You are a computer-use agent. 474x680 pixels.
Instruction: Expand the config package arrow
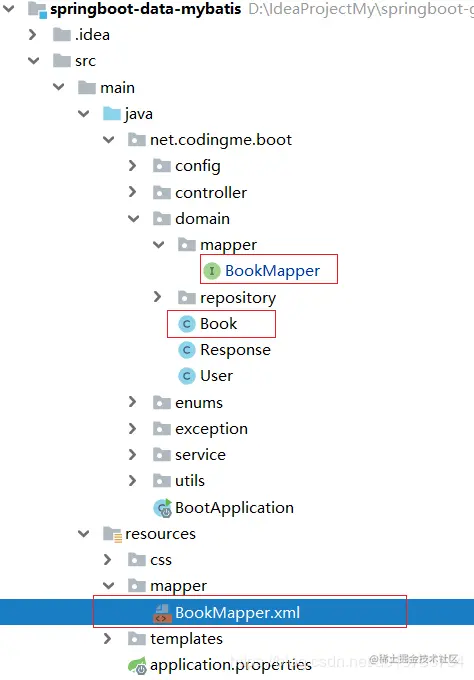[x=132, y=166]
